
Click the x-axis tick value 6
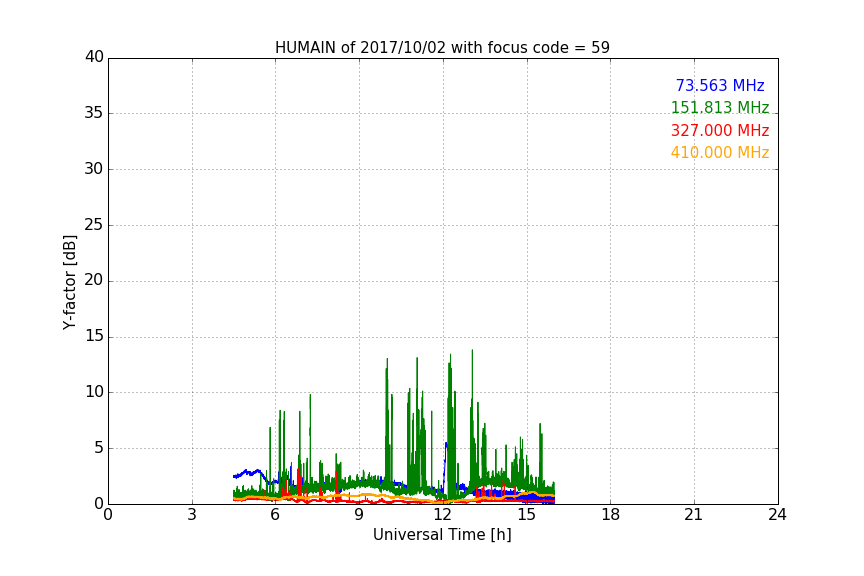point(275,515)
